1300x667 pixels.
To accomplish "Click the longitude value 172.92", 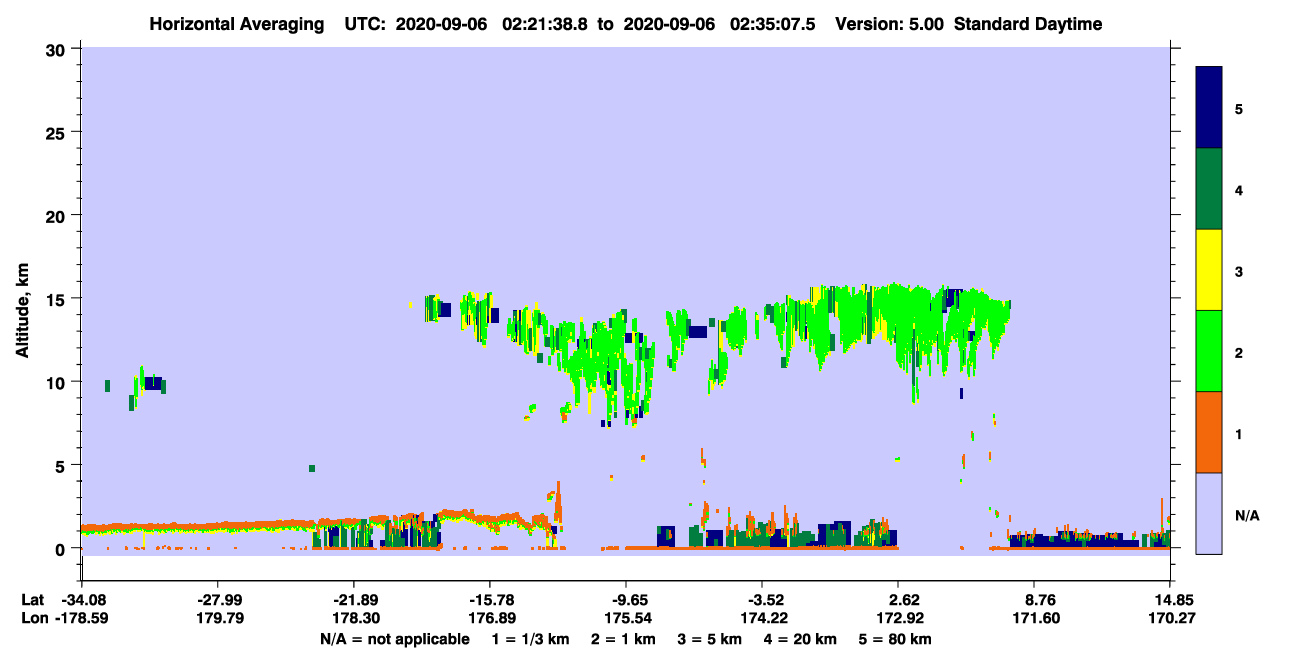I will (x=898, y=618).
